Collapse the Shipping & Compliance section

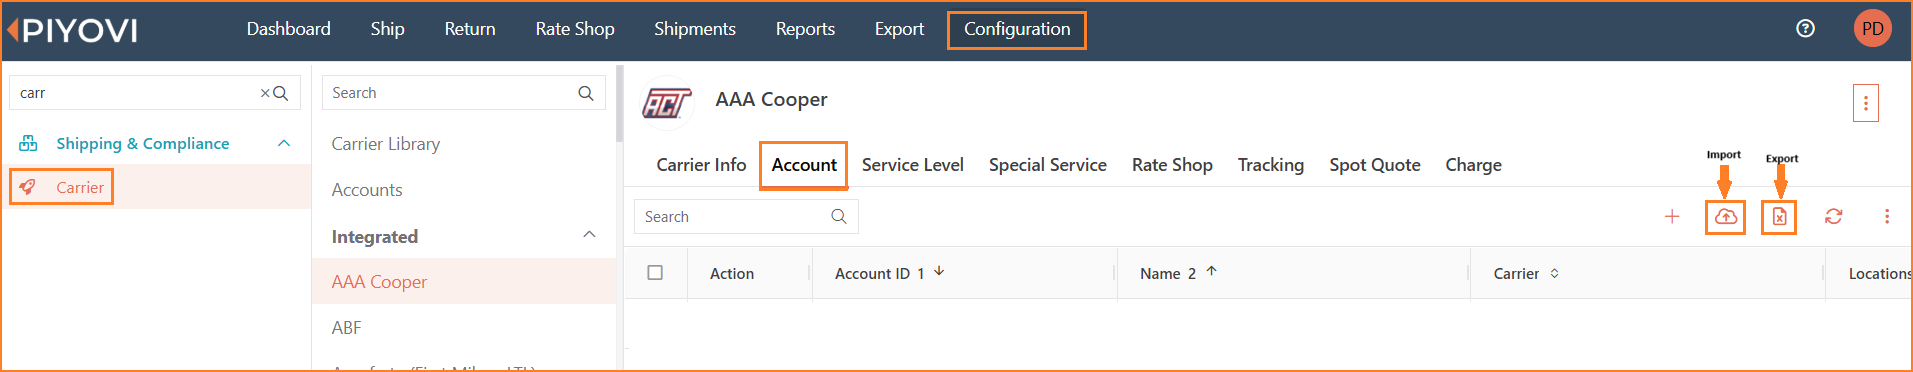[284, 143]
